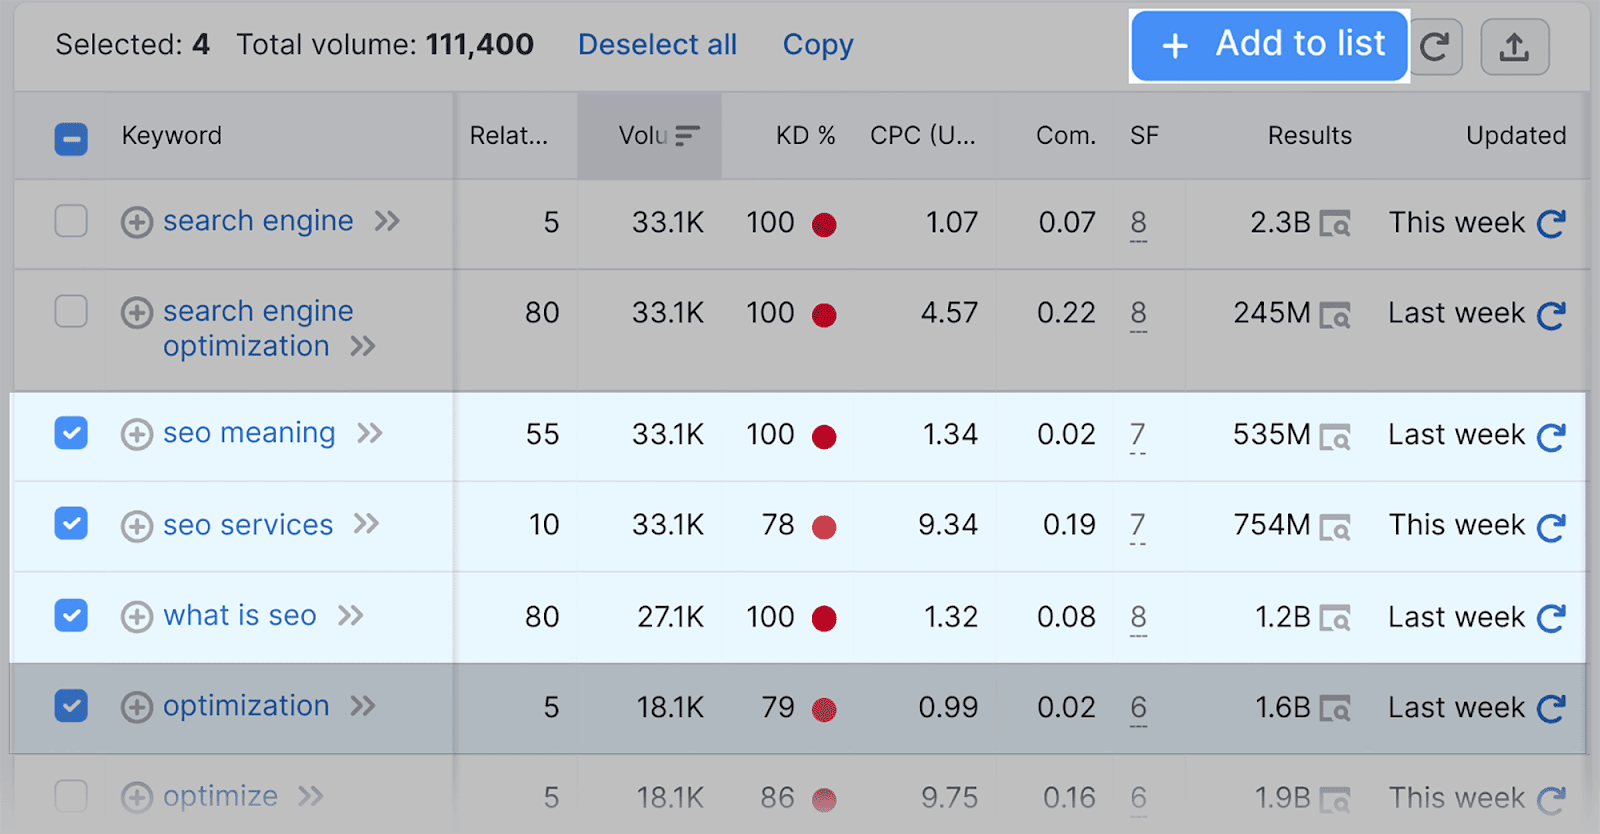The width and height of the screenshot is (1600, 834).
Task: View SERP results icon for seo services
Action: click(x=1335, y=527)
